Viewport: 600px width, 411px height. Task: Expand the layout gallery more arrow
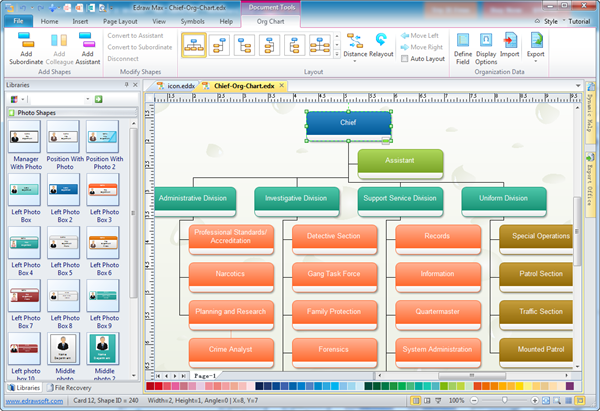click(337, 54)
